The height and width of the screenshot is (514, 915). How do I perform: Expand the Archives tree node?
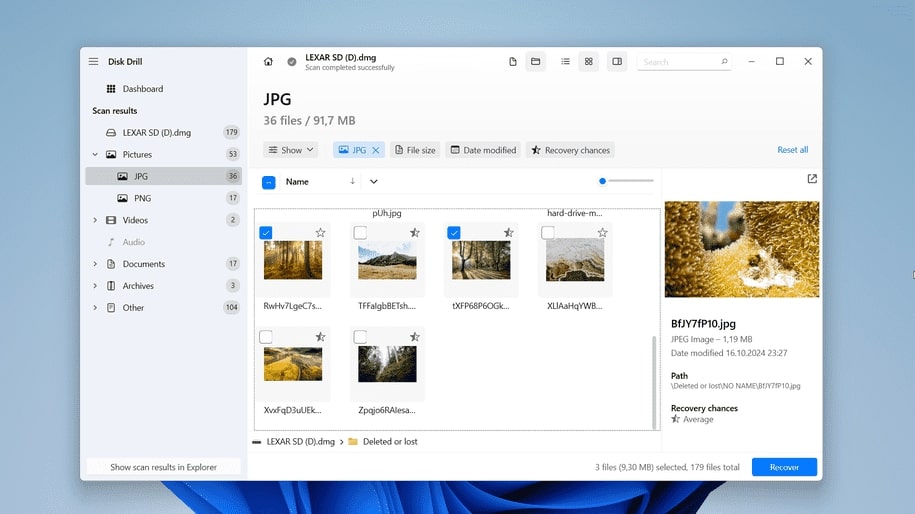point(95,286)
